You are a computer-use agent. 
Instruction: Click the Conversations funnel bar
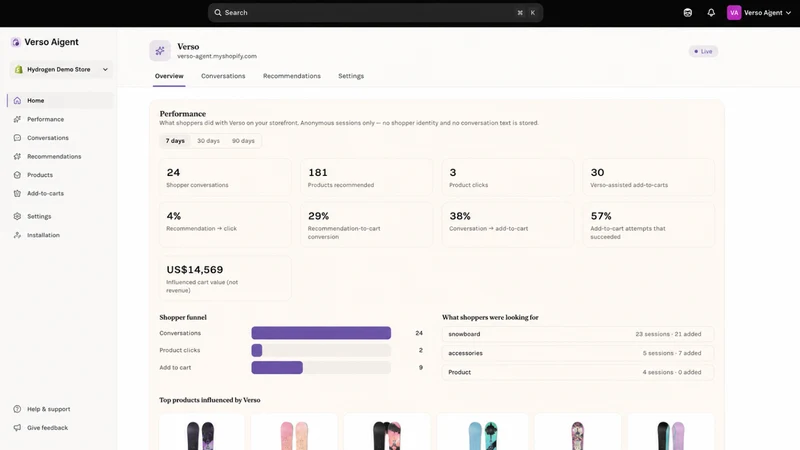321,333
